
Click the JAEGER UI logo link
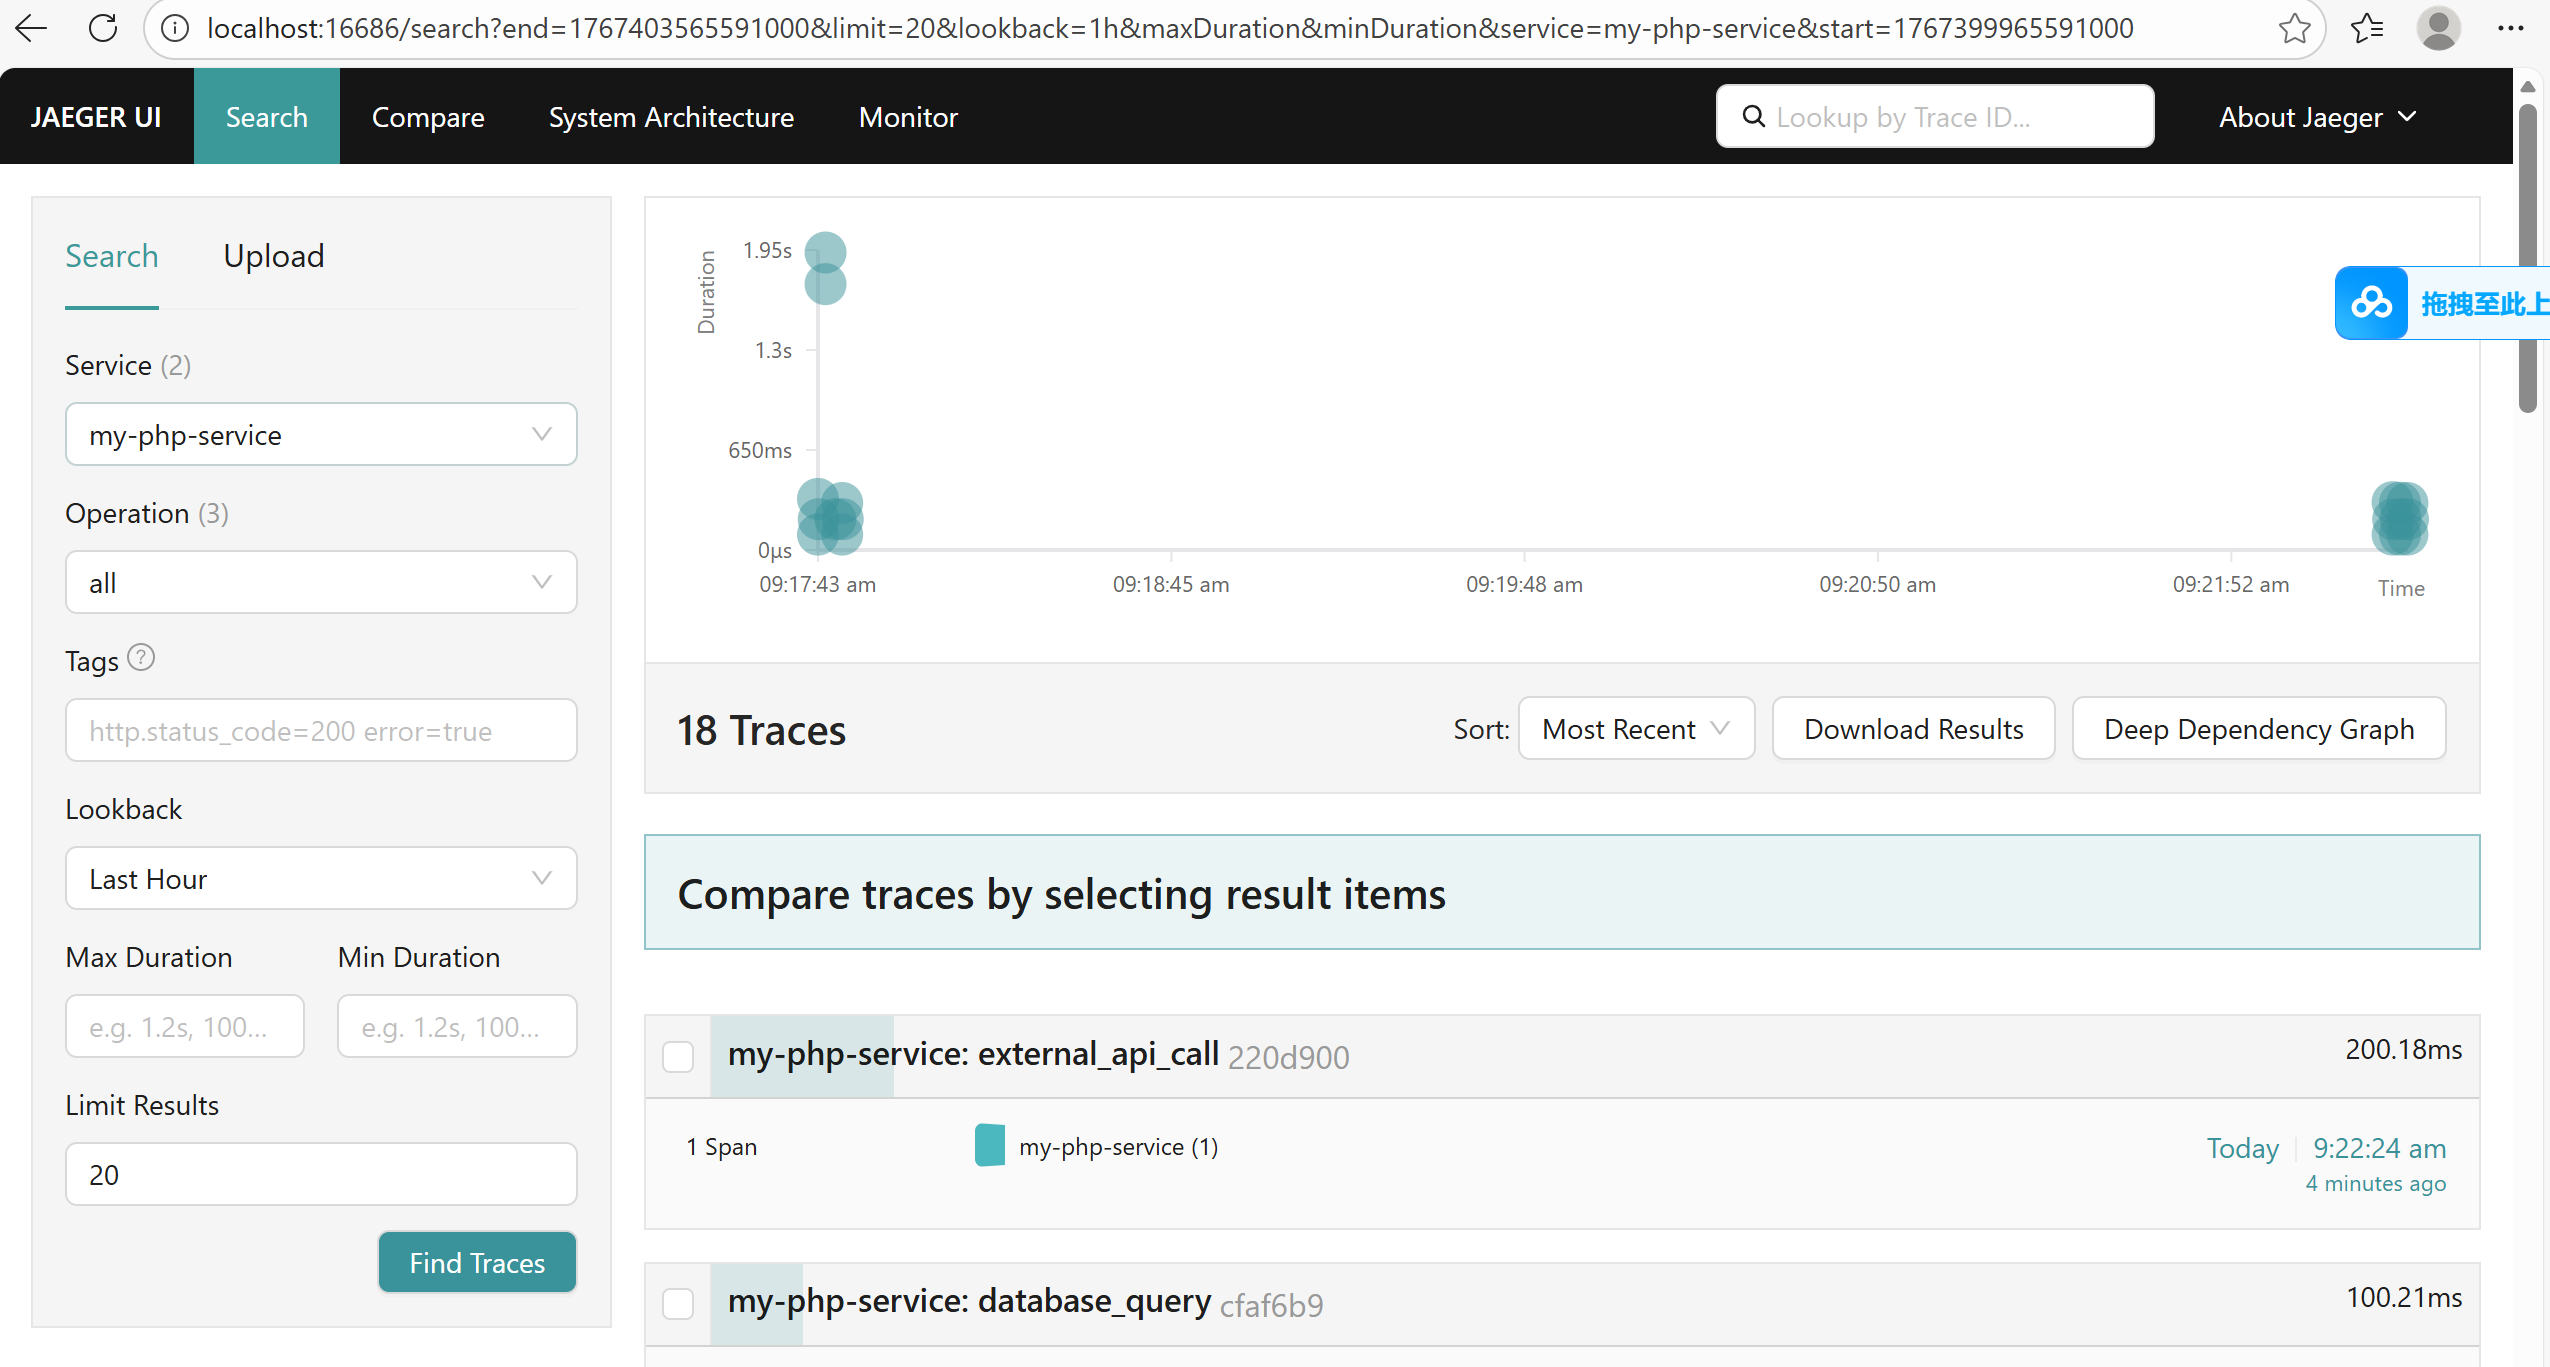96,117
